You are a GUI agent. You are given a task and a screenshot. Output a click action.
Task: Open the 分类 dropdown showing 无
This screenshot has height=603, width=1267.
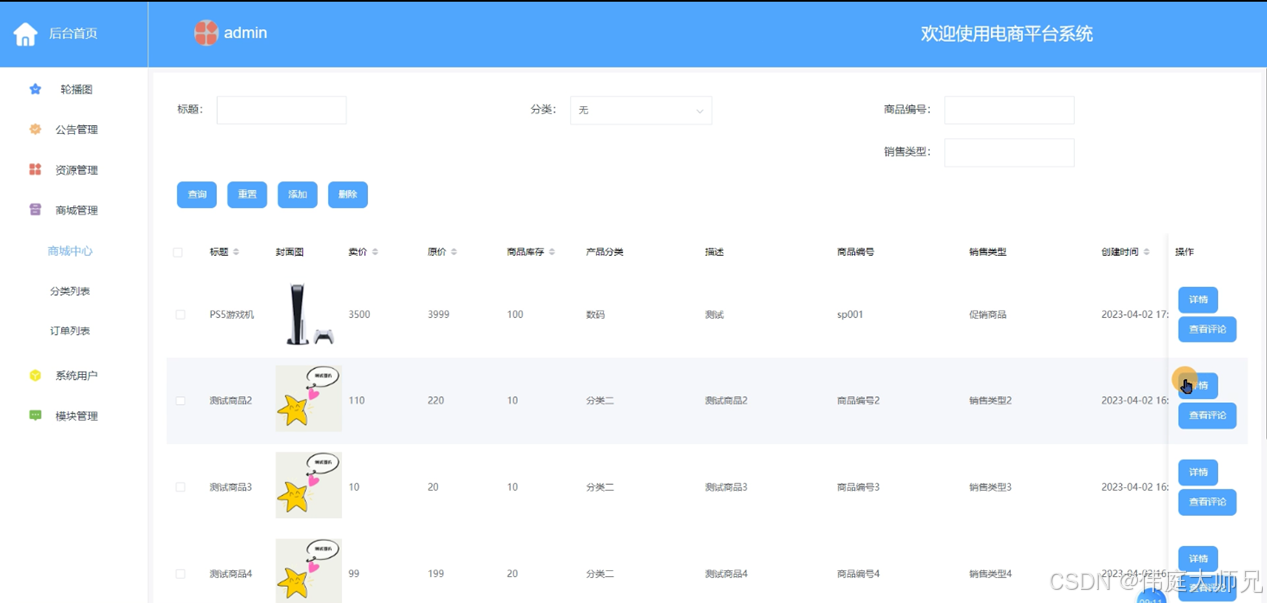[641, 110]
